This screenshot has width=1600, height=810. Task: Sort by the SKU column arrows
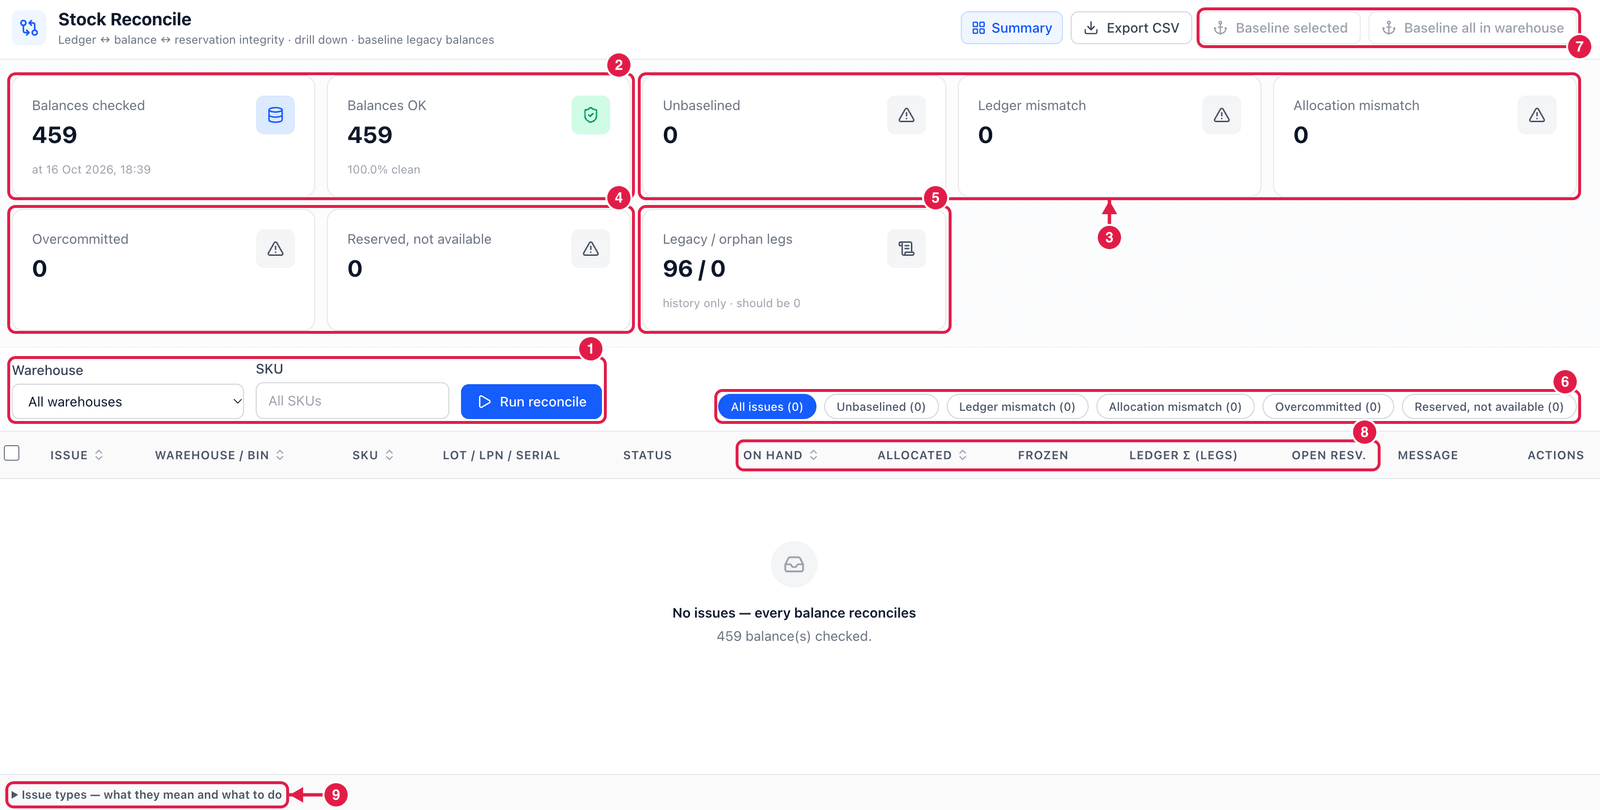coord(389,455)
